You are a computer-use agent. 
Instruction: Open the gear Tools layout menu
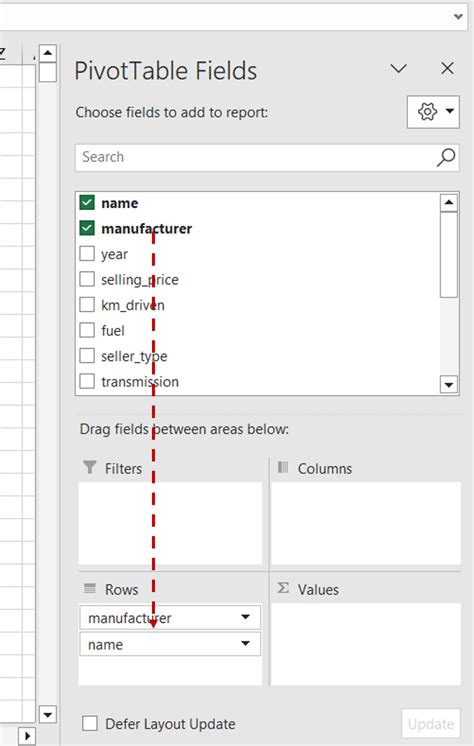pyautogui.click(x=433, y=112)
